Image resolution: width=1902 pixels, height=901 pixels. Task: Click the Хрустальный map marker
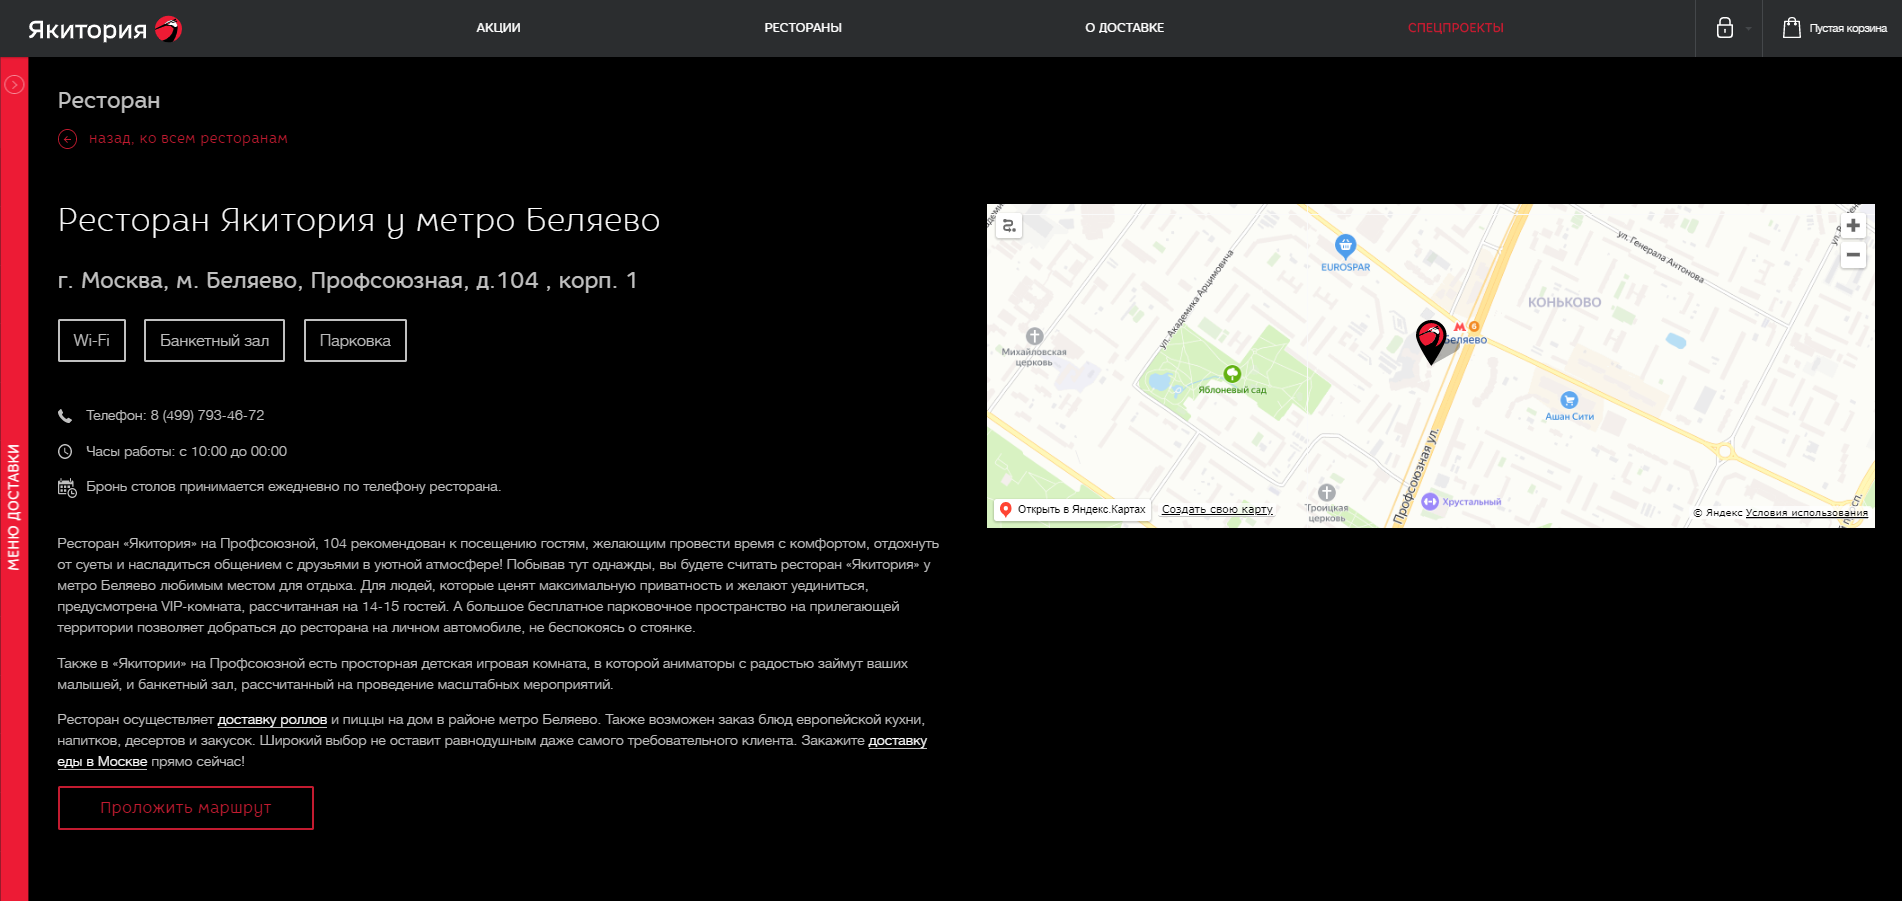tap(1430, 502)
